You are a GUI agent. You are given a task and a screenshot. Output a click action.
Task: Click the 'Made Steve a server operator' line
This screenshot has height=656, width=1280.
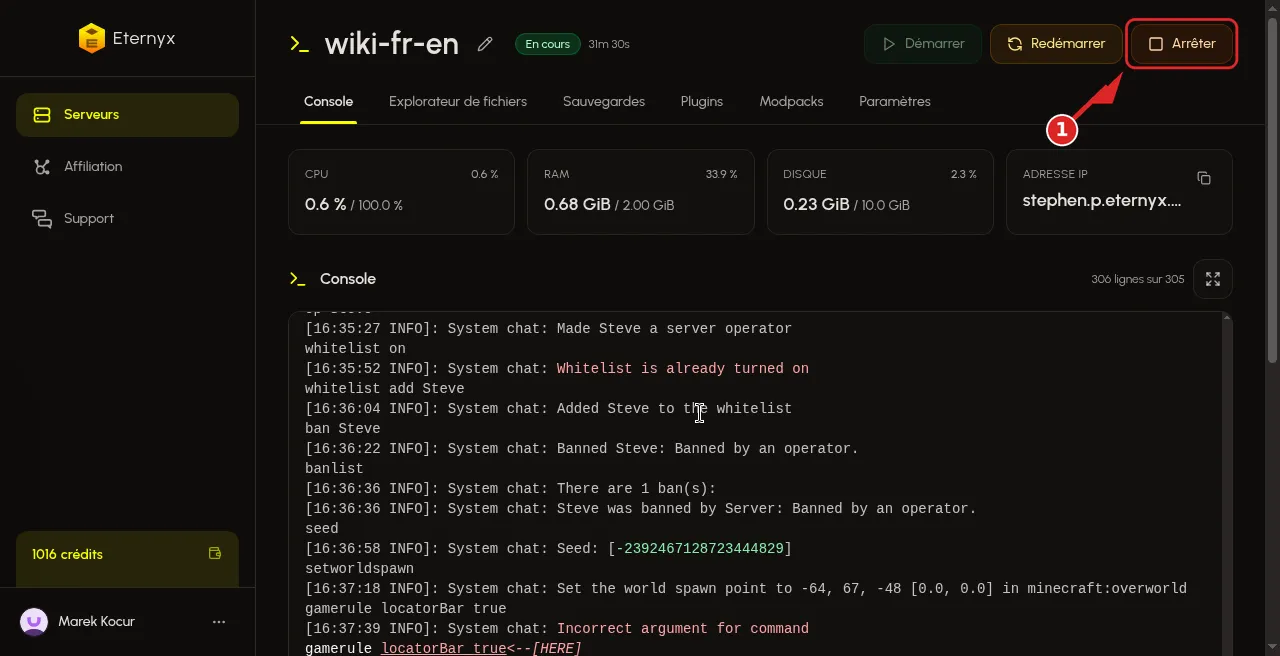548,329
